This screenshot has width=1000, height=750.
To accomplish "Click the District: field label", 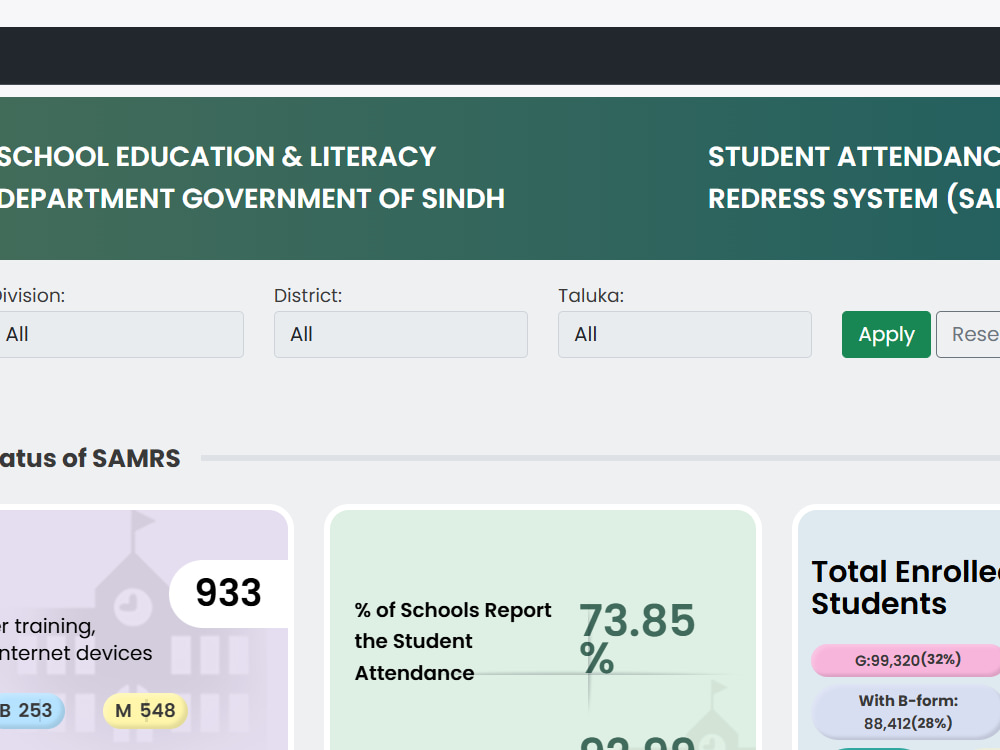I will point(308,296).
